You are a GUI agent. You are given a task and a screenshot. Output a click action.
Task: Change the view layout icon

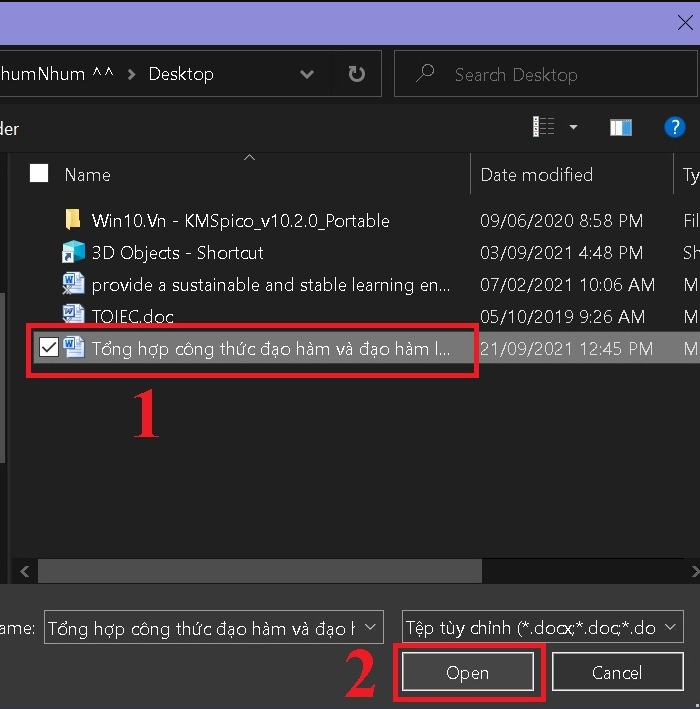(544, 127)
